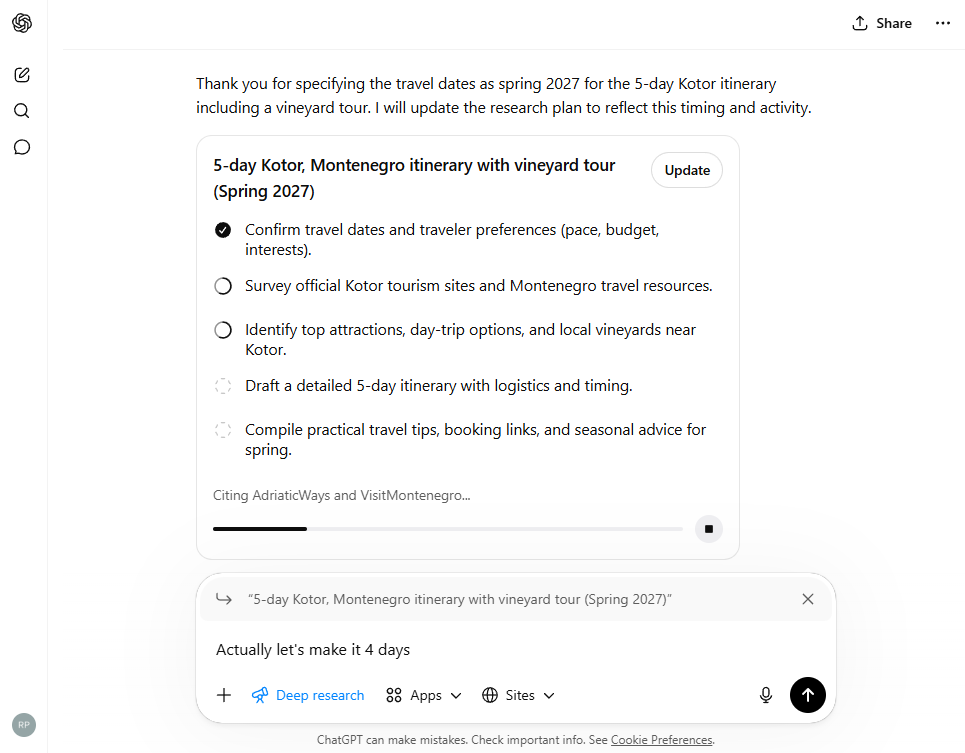Expand the Sites dropdown
965x753 pixels.
(x=518, y=695)
